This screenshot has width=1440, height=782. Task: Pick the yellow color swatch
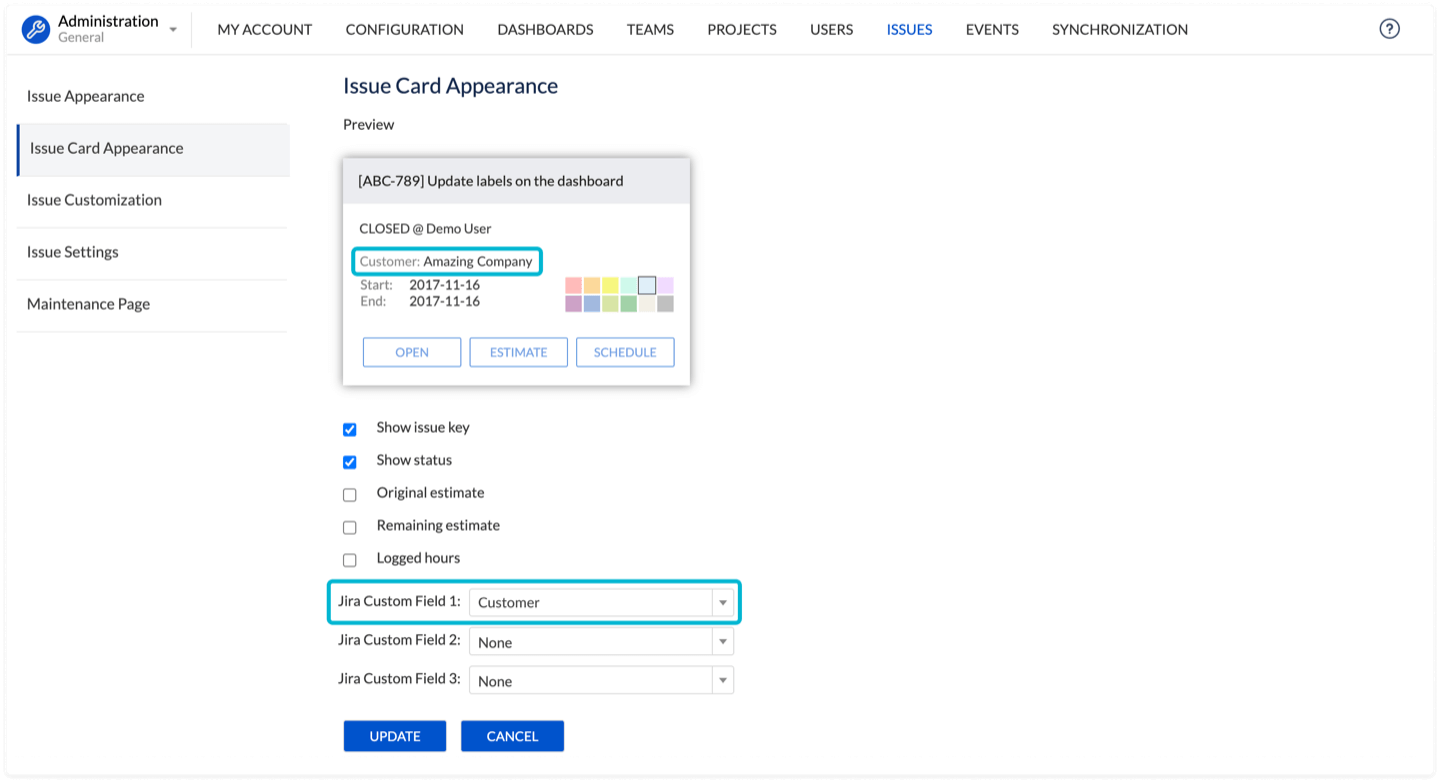[610, 286]
